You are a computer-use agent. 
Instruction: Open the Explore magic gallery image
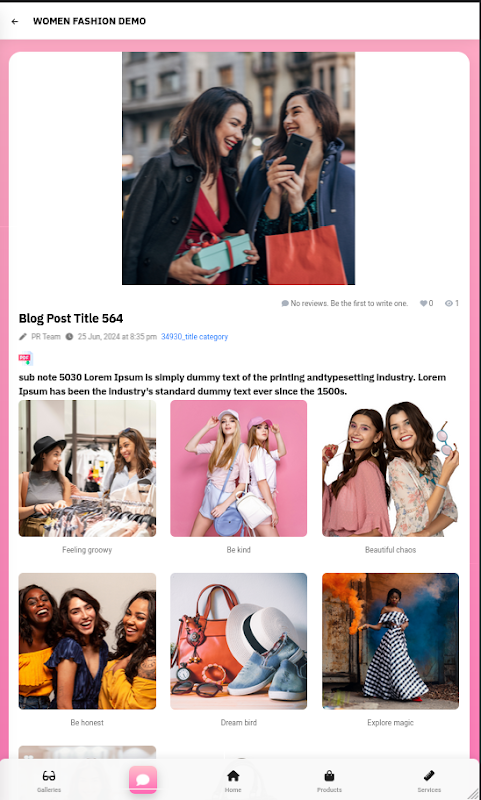390,641
